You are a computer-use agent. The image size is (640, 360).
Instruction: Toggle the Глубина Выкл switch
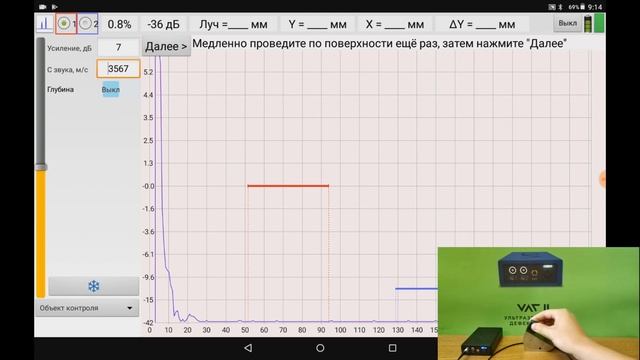click(111, 89)
